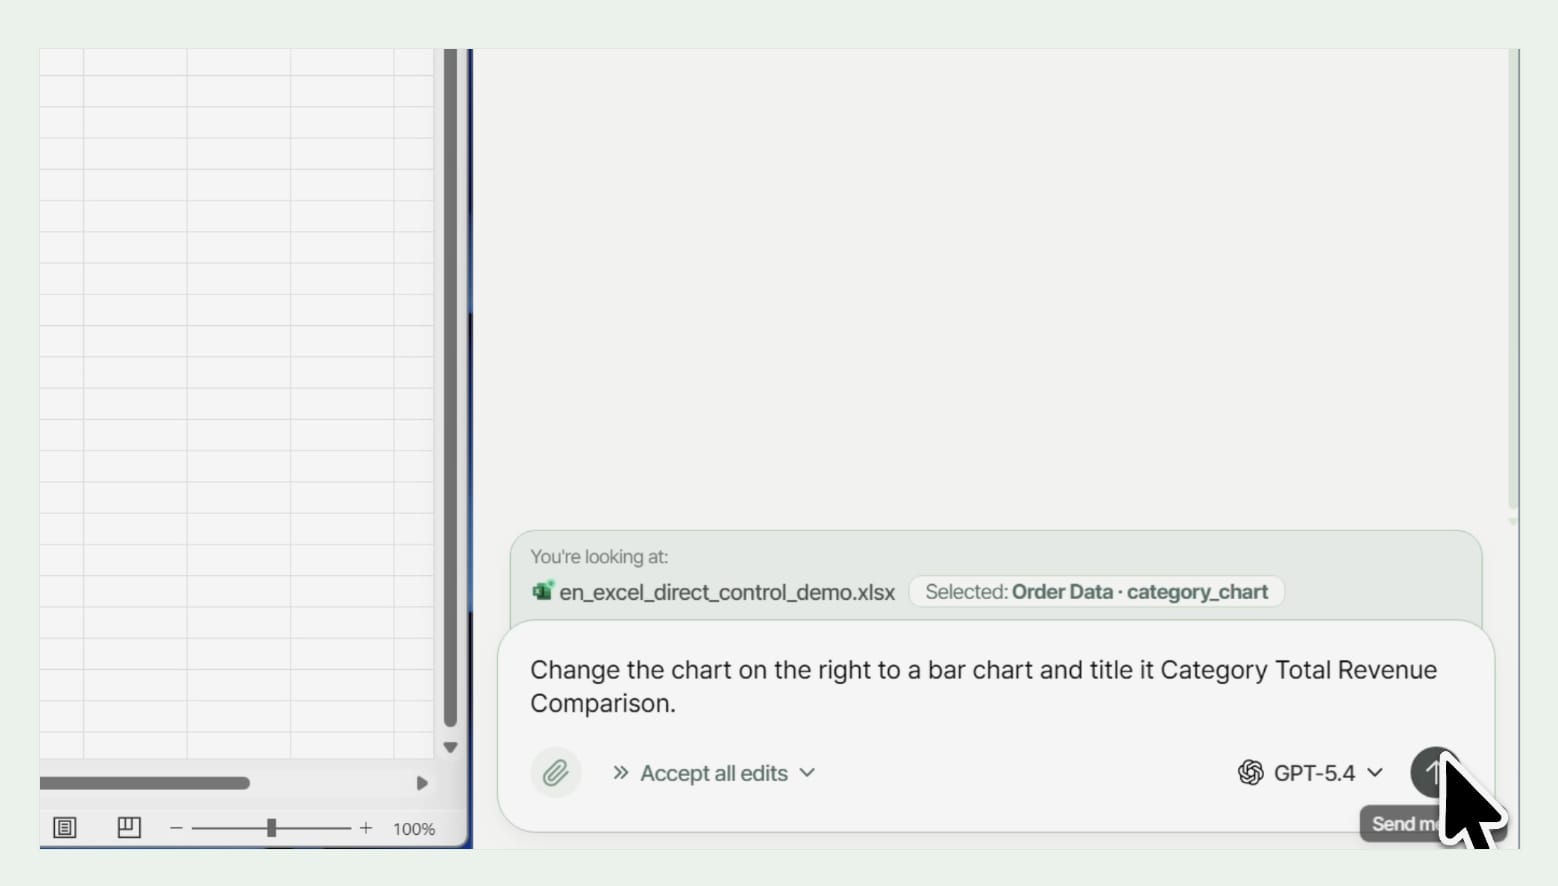Switch to Page Layout view icon

click(x=65, y=828)
